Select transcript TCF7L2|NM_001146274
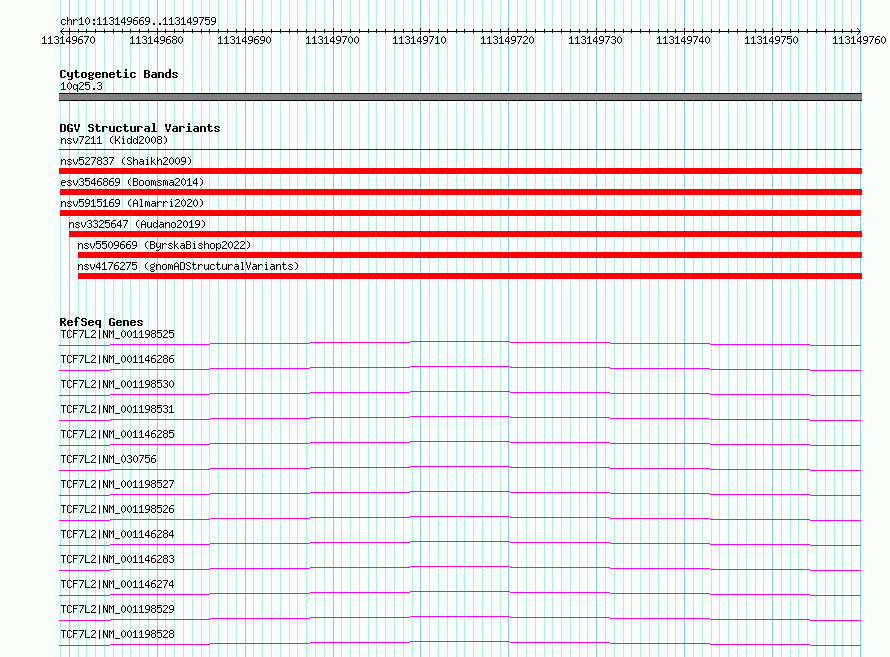The image size is (890, 657). click(x=117, y=584)
